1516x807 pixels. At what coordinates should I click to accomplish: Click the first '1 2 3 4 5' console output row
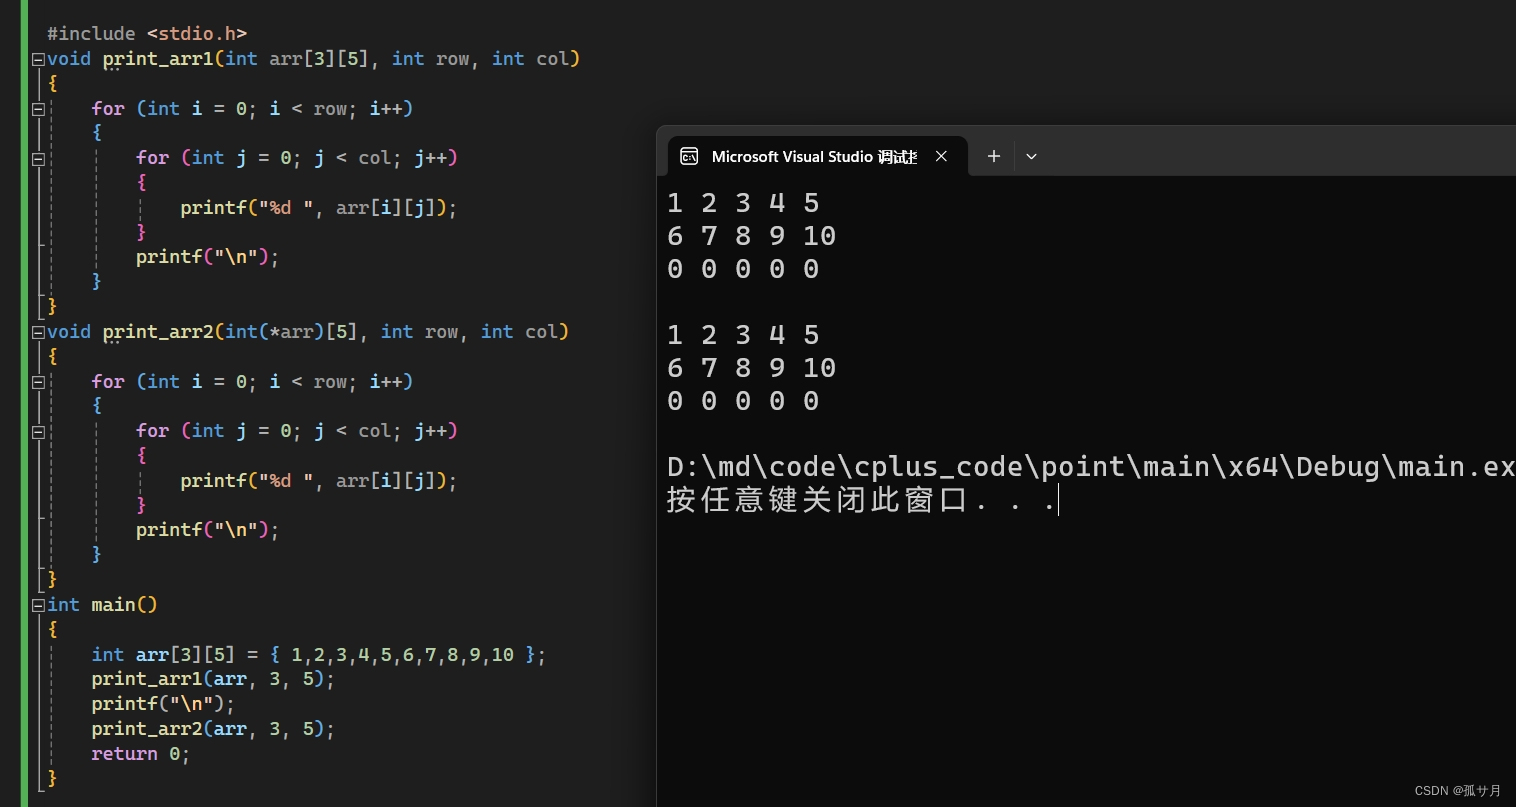(743, 203)
